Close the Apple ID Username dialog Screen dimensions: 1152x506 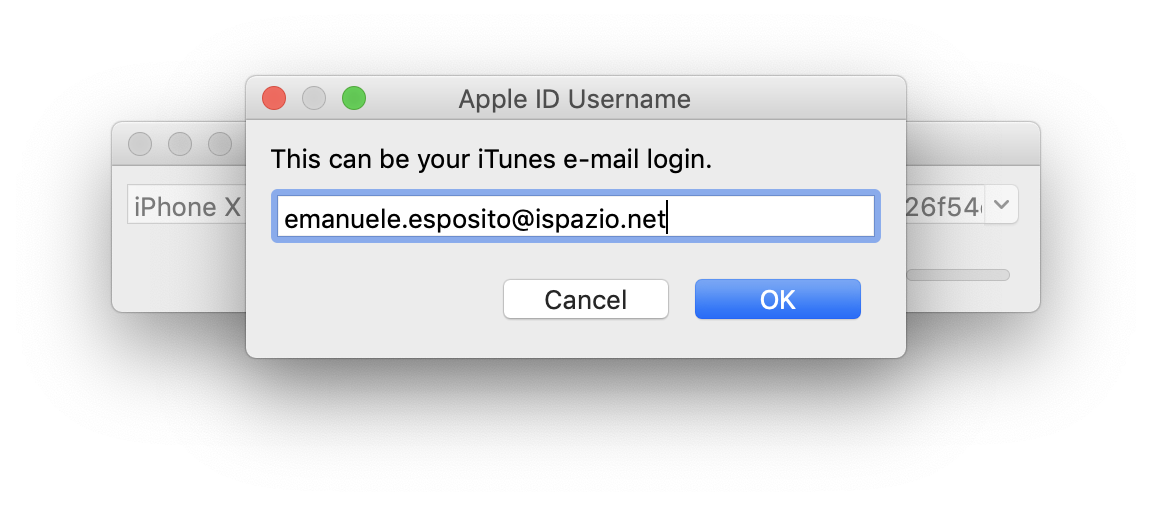coord(274,98)
